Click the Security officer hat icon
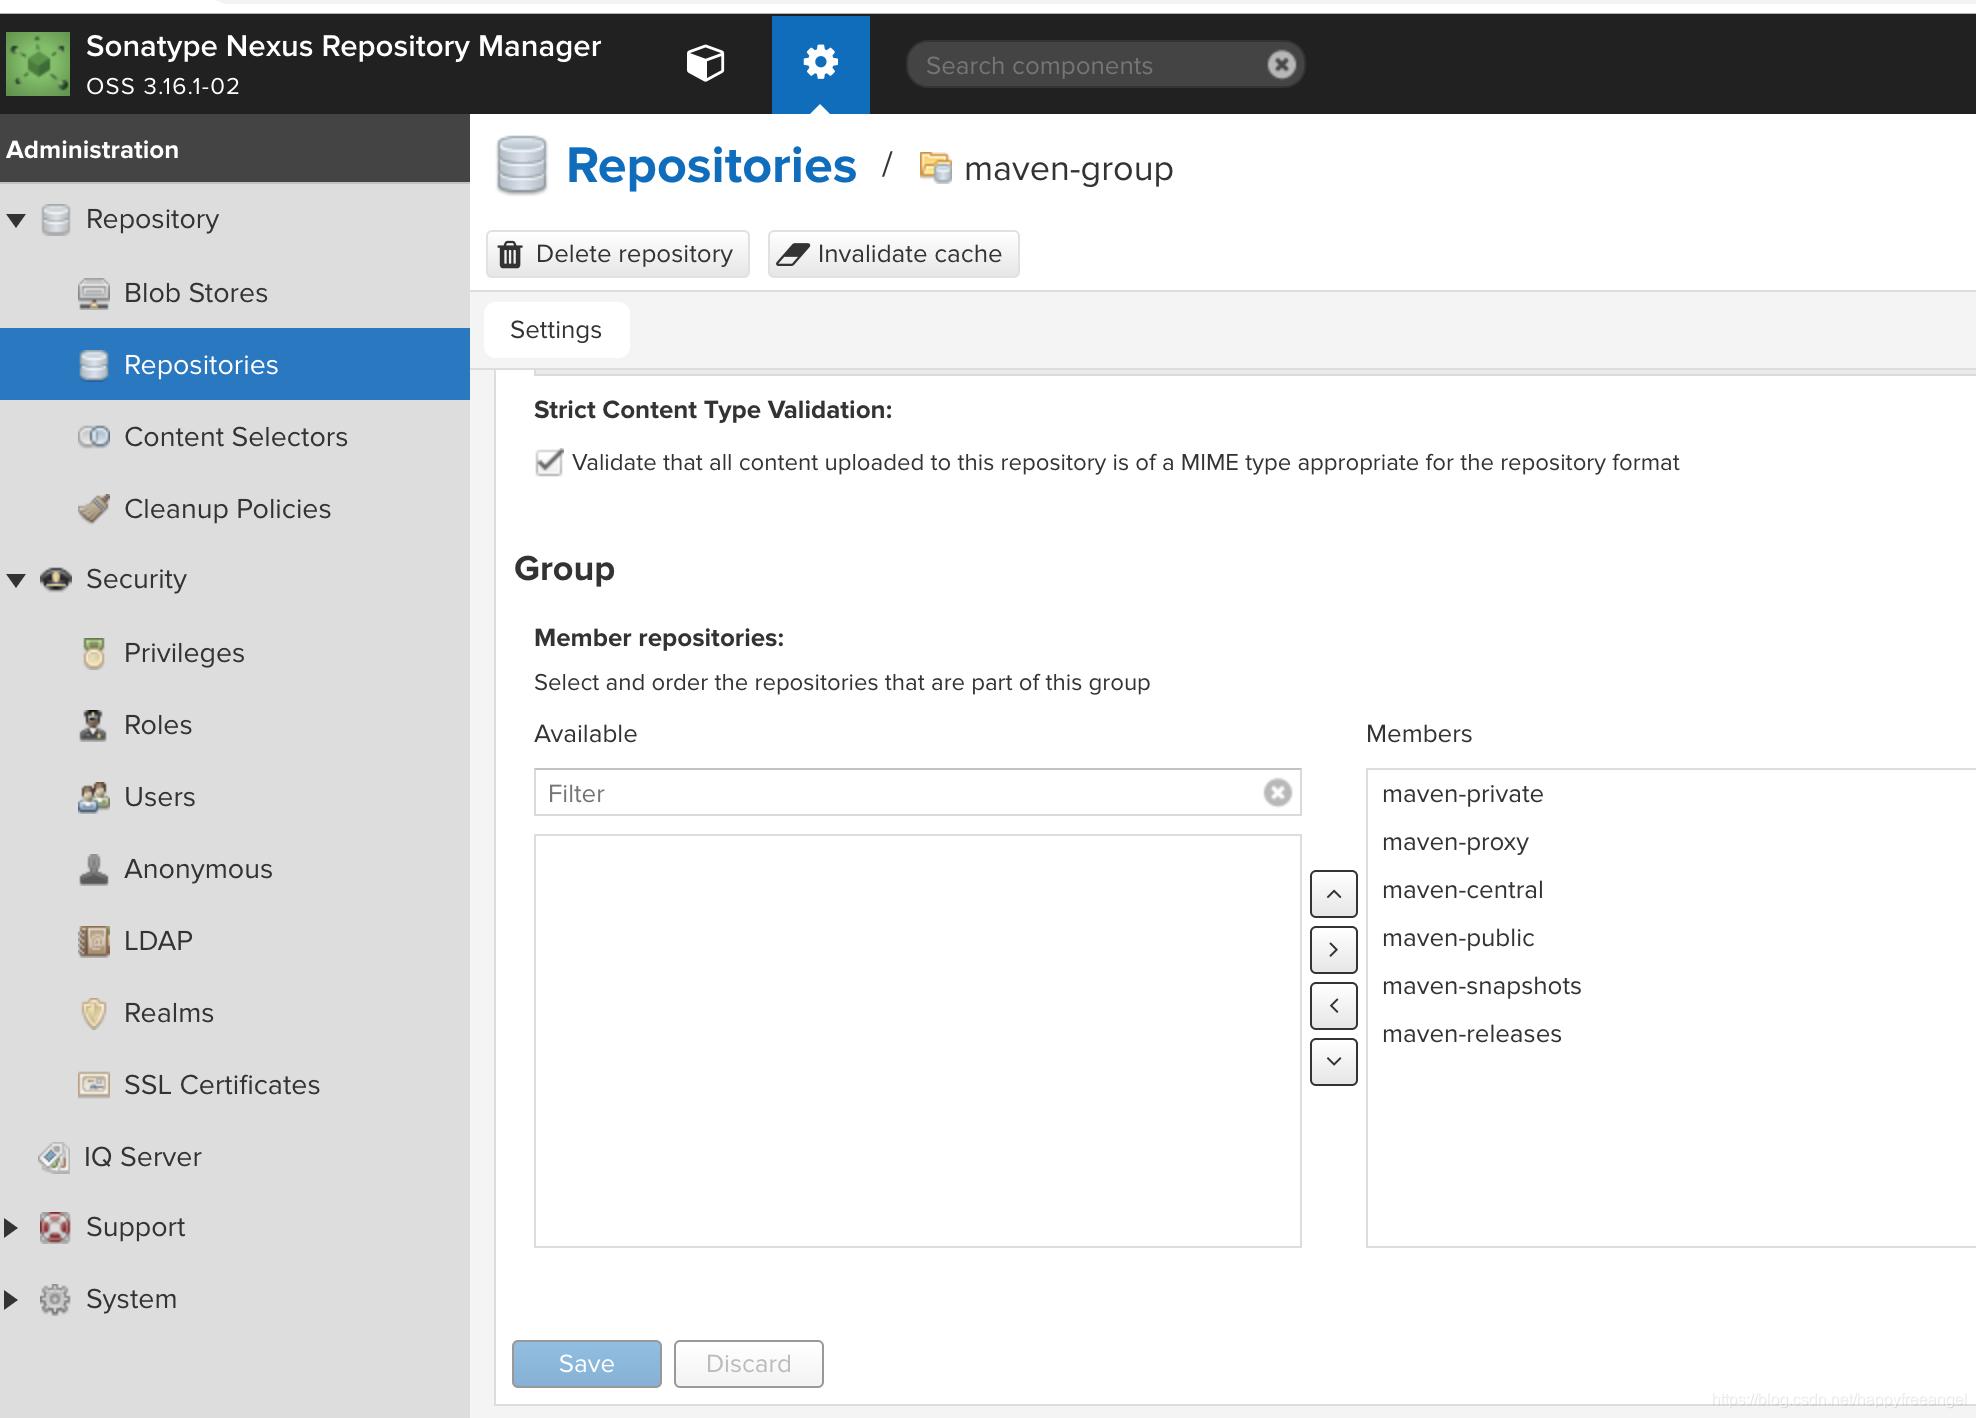1976x1418 pixels. (56, 579)
